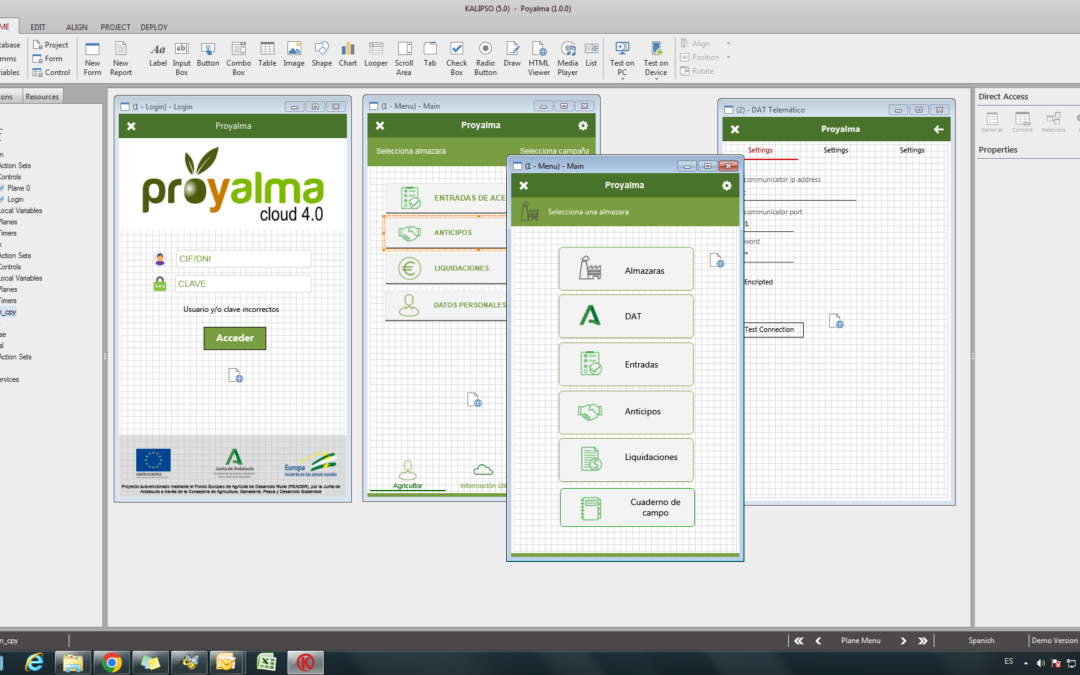Select first Settings tab in DAT window
Image resolution: width=1080 pixels, height=675 pixels.
[760, 150]
